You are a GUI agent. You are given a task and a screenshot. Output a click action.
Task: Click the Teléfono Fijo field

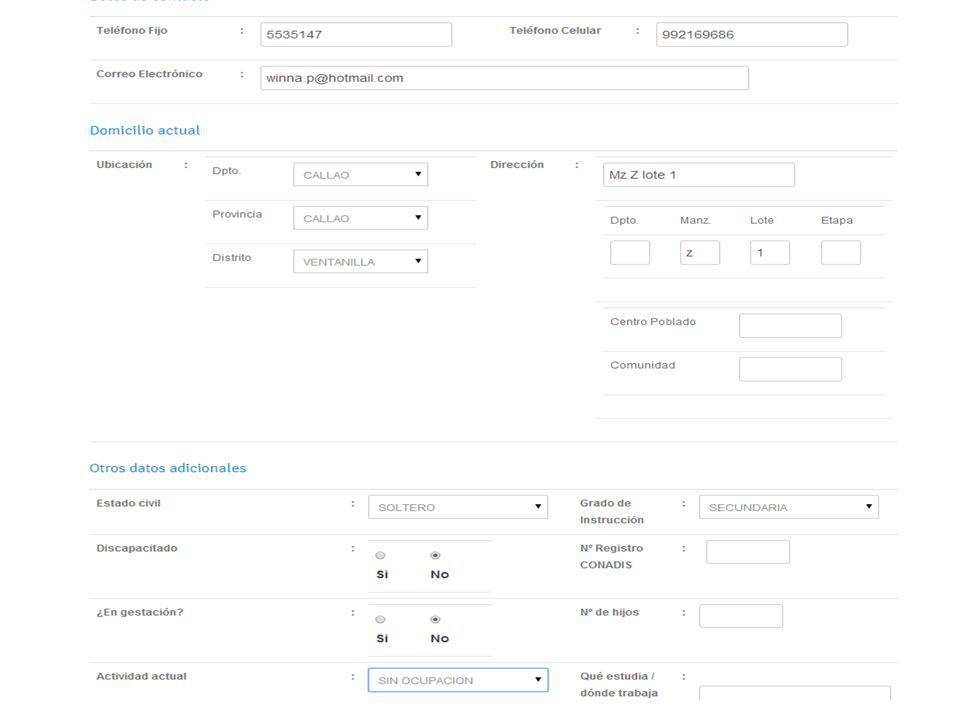[356, 34]
